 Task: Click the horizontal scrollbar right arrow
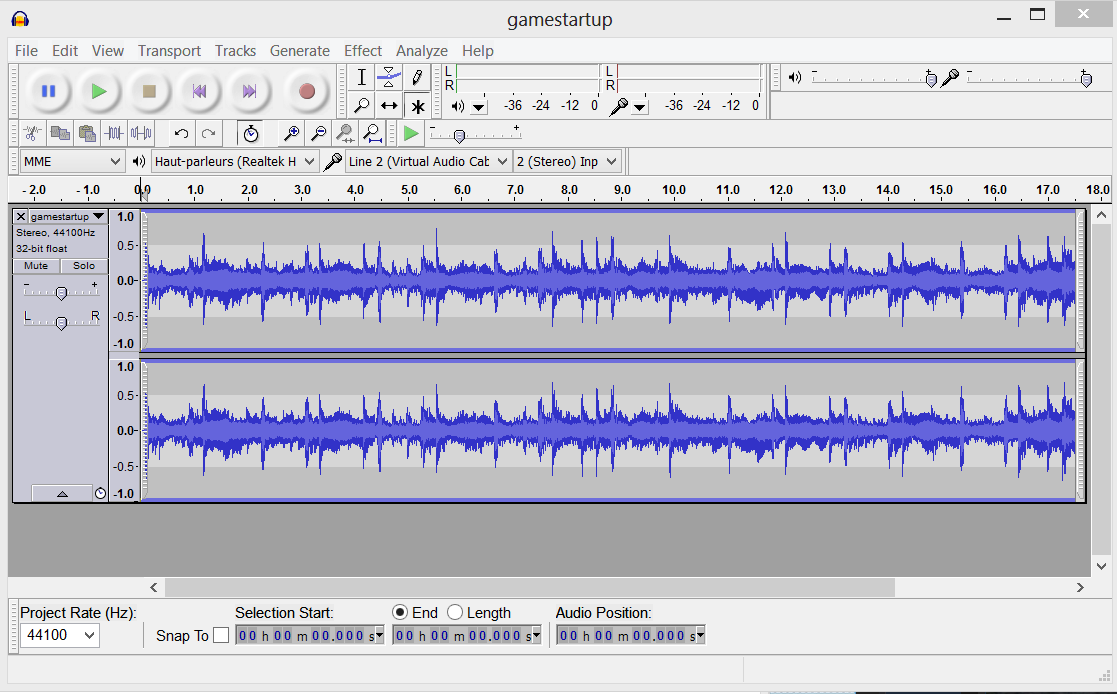1080,588
